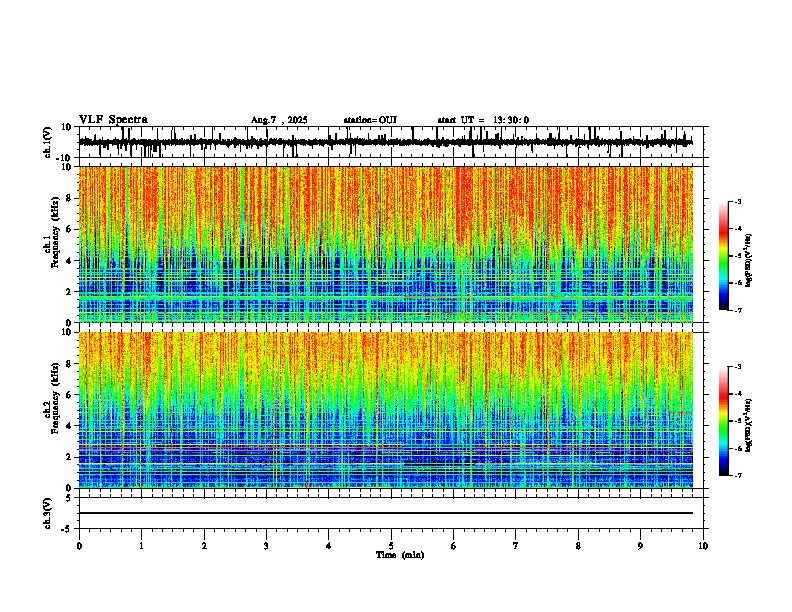Click the "-3" value on ch.1 colorbar
This screenshot has width=792, height=612.
(x=738, y=202)
